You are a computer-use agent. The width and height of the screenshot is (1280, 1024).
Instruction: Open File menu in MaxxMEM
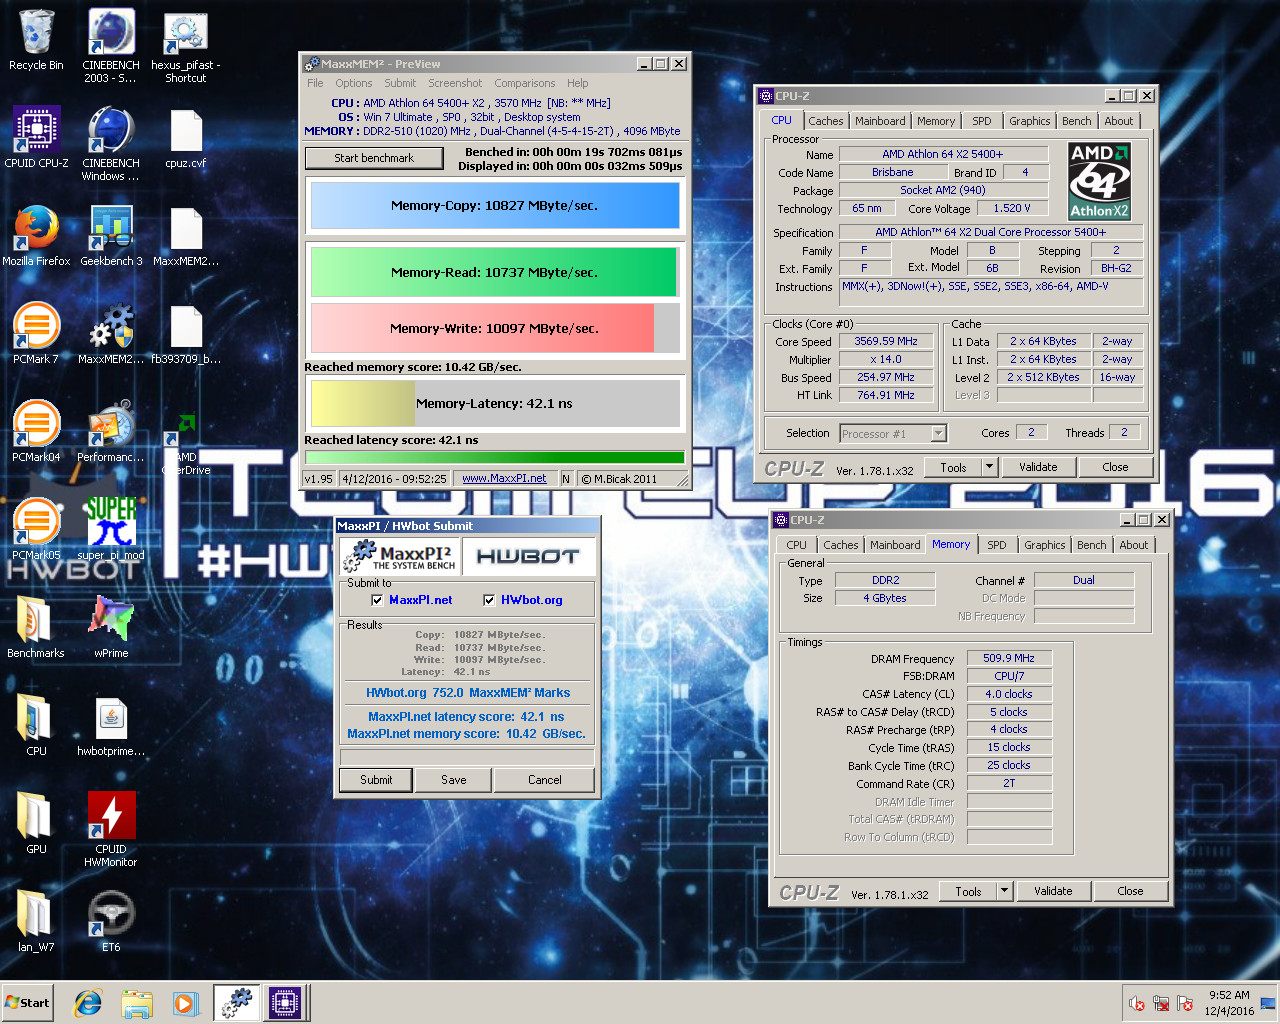[x=315, y=83]
